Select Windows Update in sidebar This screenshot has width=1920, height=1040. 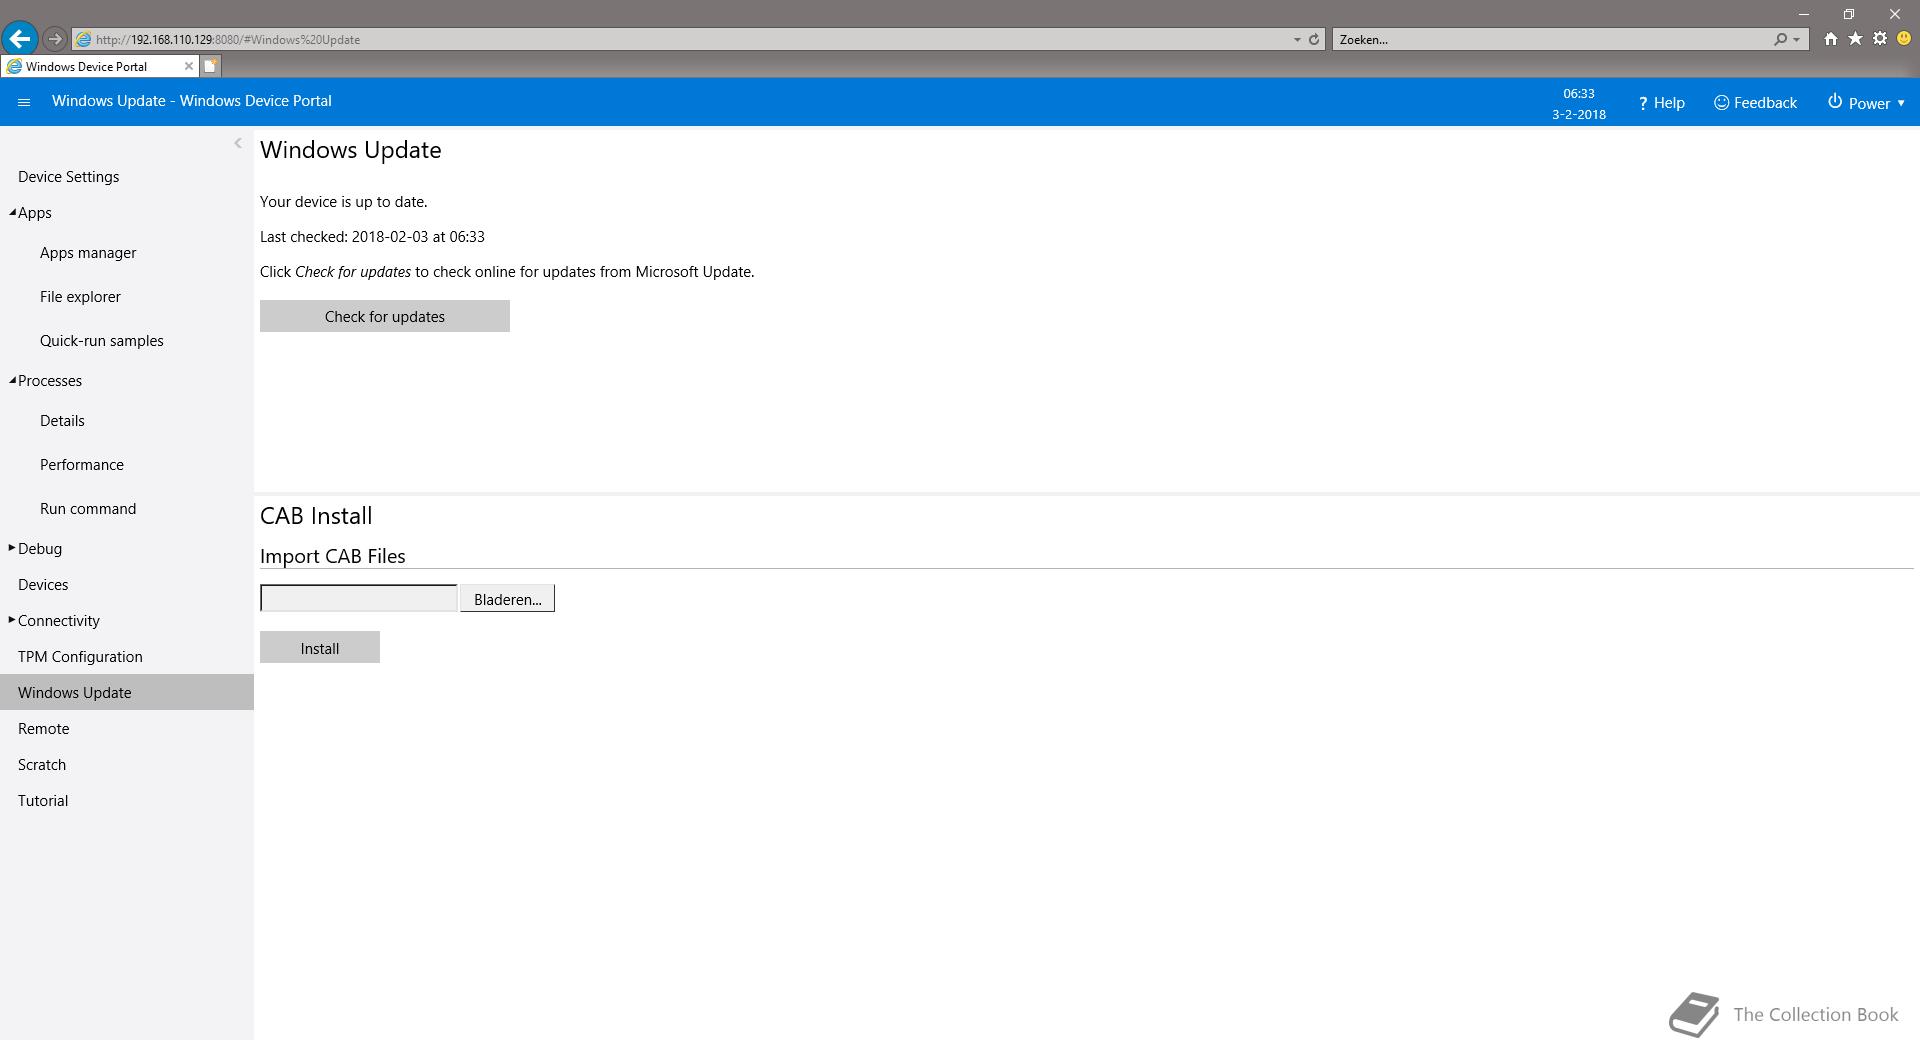coord(127,692)
